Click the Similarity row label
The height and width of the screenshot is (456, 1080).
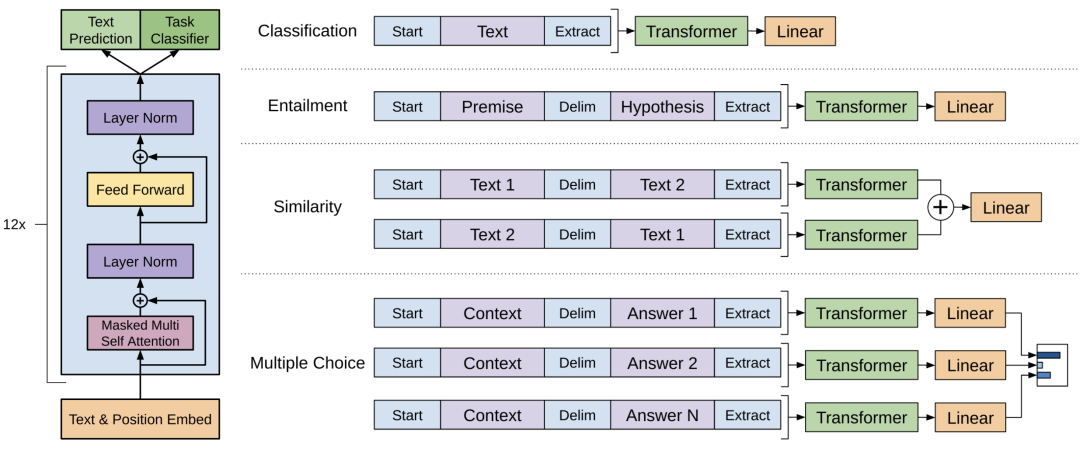point(307,208)
